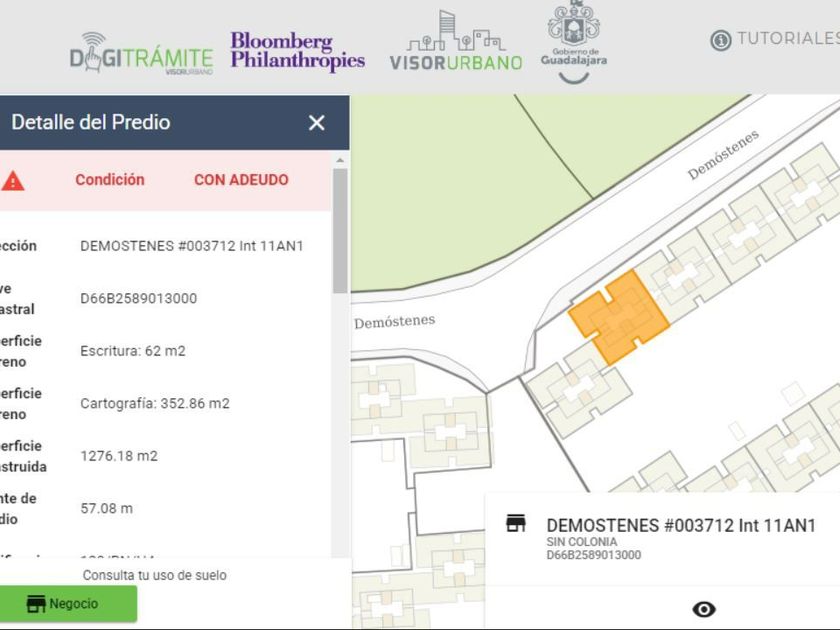Click the details panel vertical scrollbar

340,230
